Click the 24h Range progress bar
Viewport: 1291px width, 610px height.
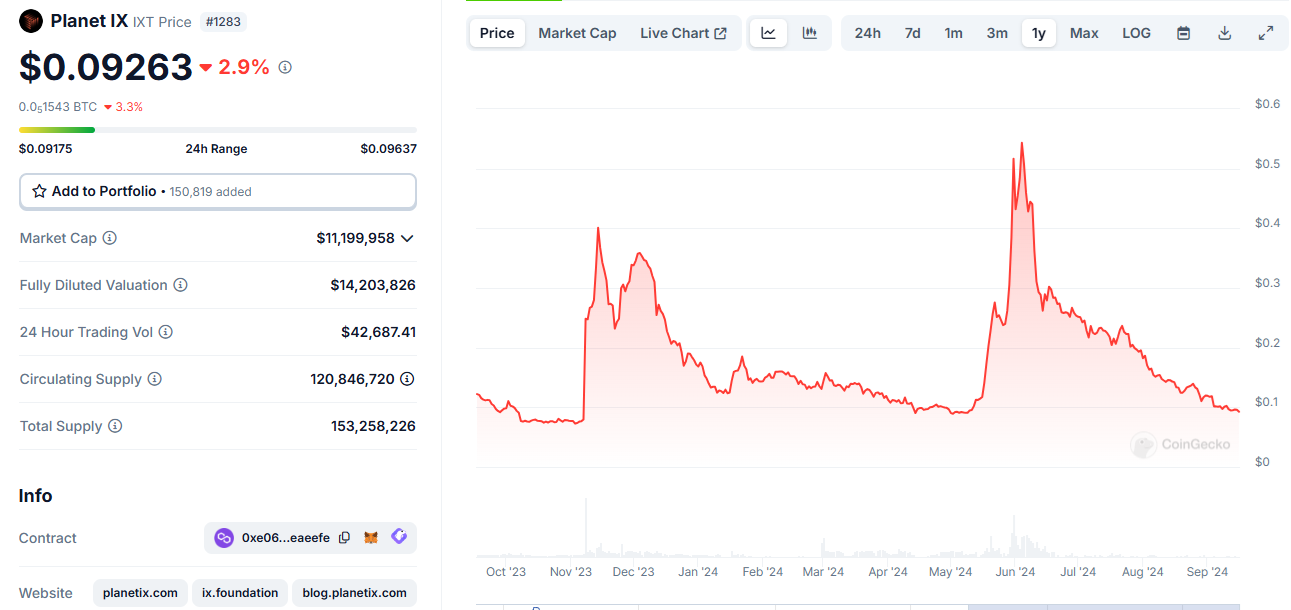(218, 130)
